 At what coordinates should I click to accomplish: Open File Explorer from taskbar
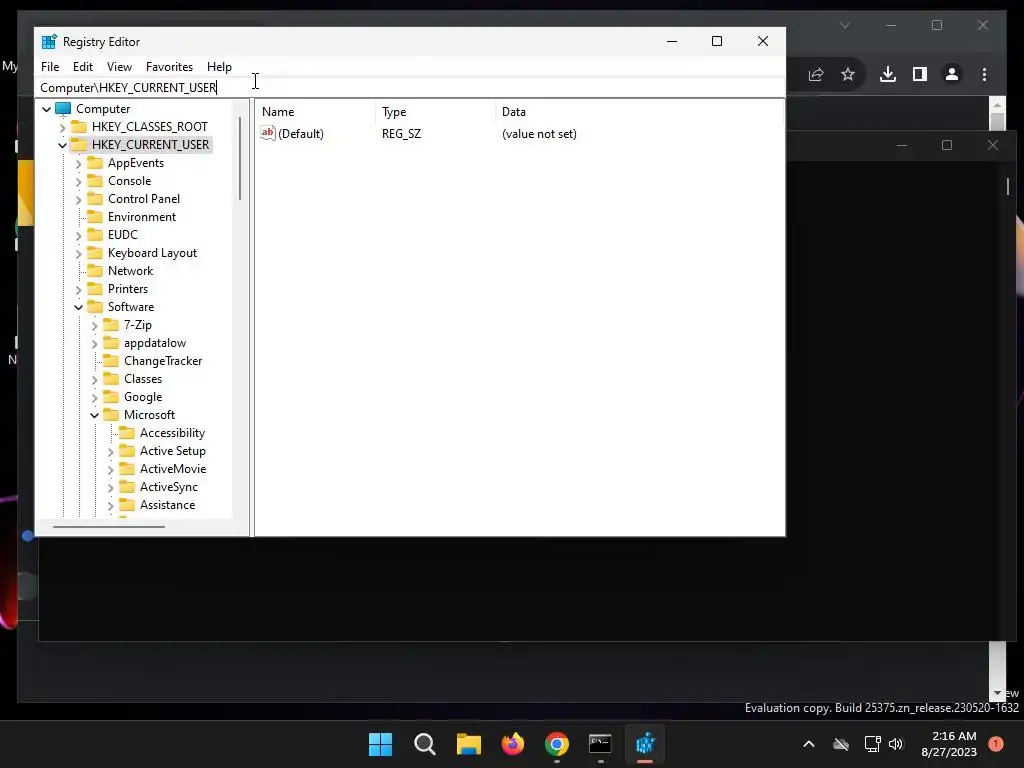tap(469, 744)
